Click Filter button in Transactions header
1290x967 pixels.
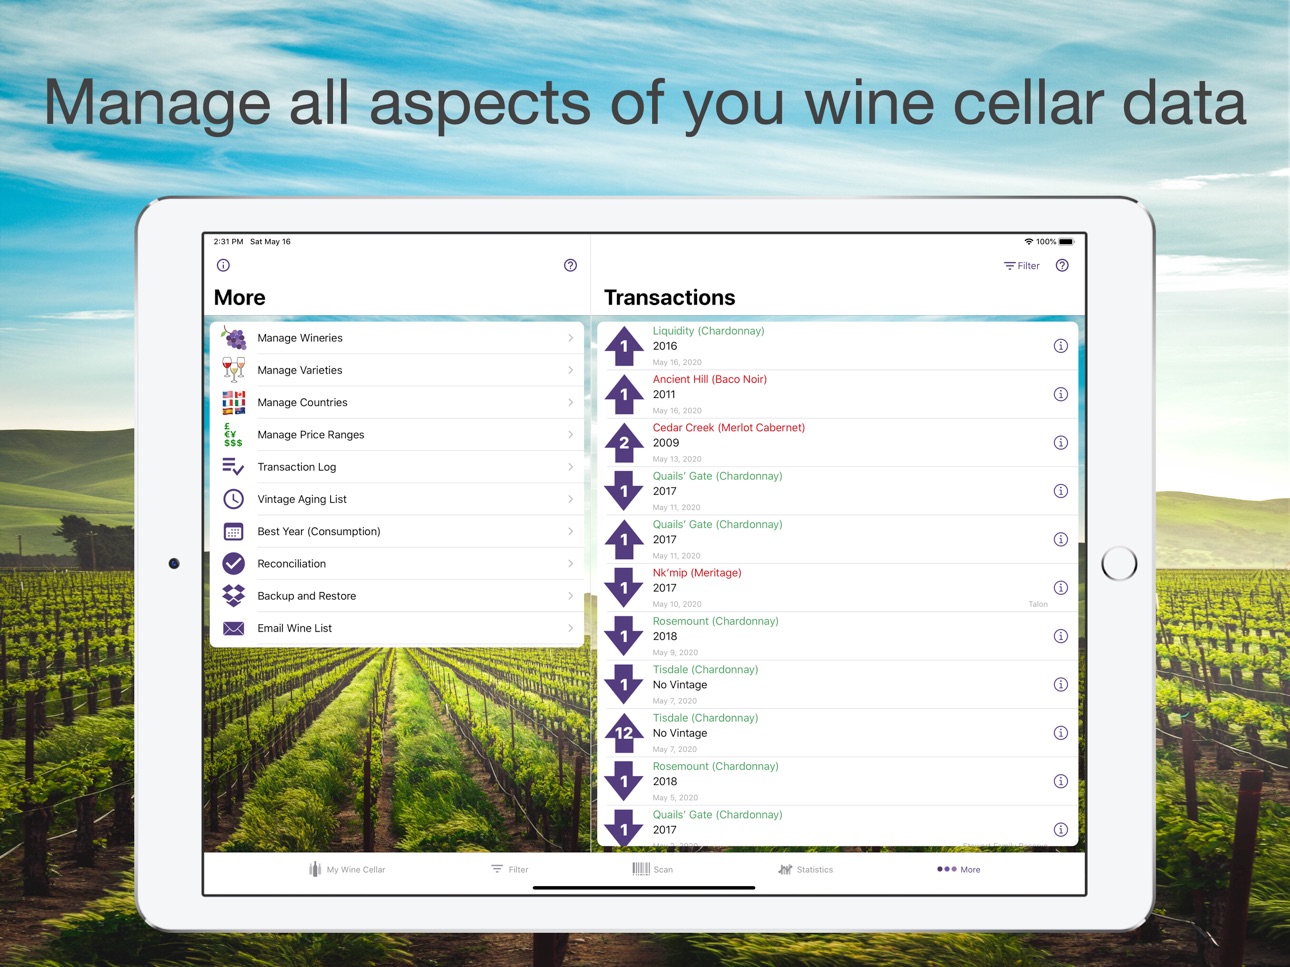point(1022,266)
